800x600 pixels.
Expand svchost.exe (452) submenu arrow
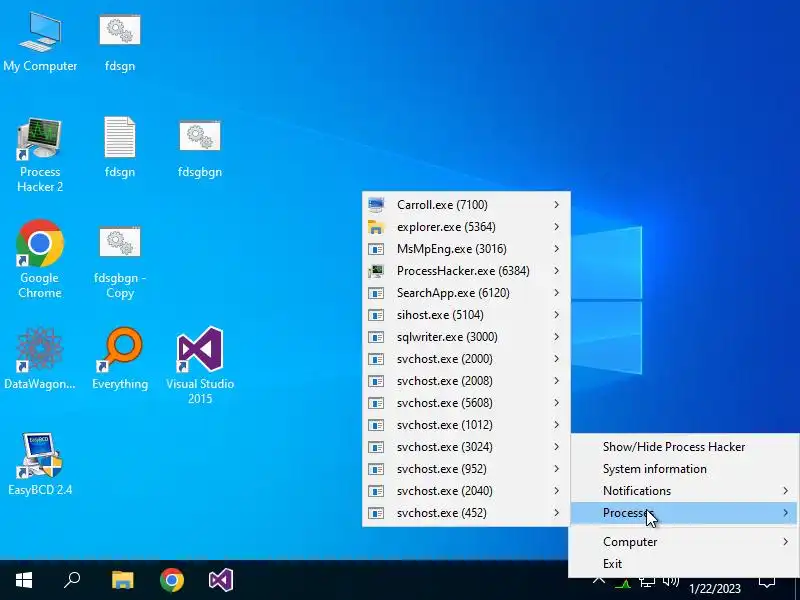[x=557, y=512]
